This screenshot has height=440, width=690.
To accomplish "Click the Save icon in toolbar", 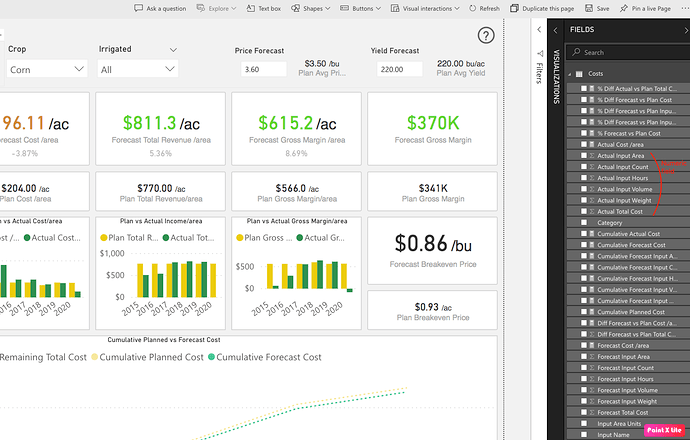I will (589, 8).
